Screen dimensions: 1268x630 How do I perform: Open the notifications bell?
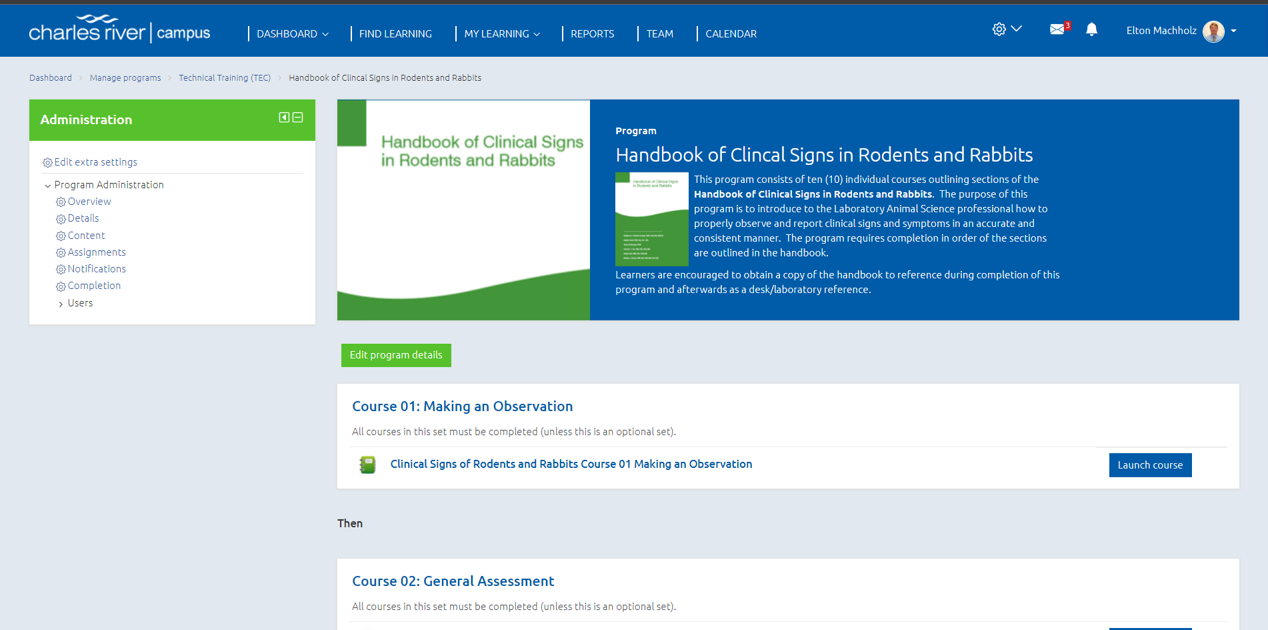pos(1092,30)
